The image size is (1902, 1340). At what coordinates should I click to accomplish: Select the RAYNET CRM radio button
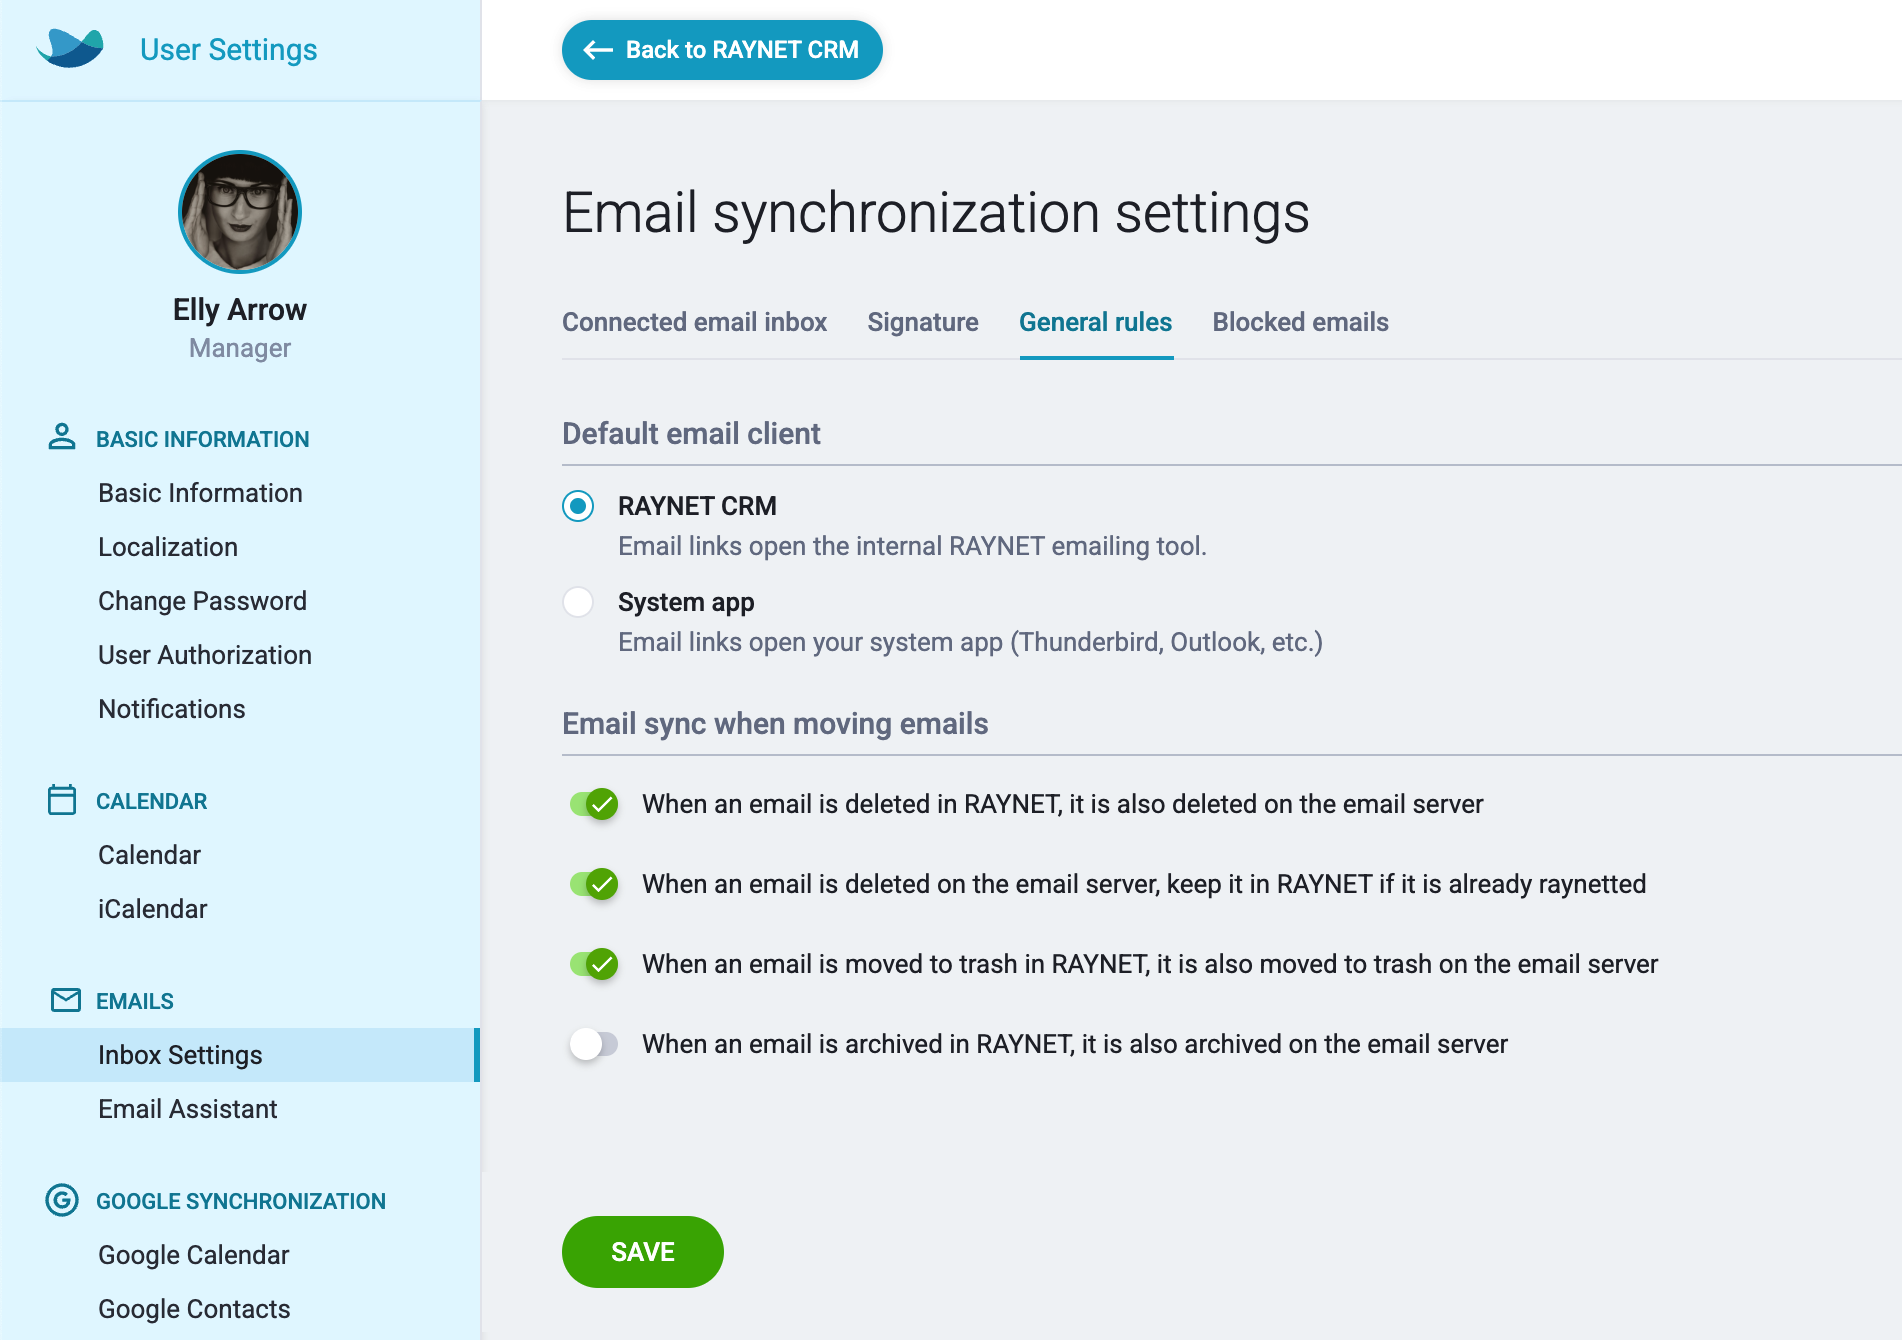click(x=578, y=506)
